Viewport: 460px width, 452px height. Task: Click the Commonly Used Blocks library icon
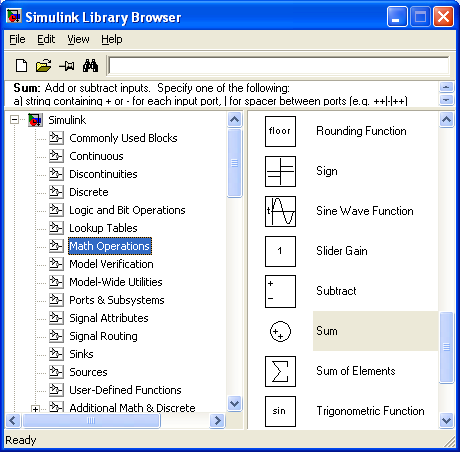pos(56,138)
